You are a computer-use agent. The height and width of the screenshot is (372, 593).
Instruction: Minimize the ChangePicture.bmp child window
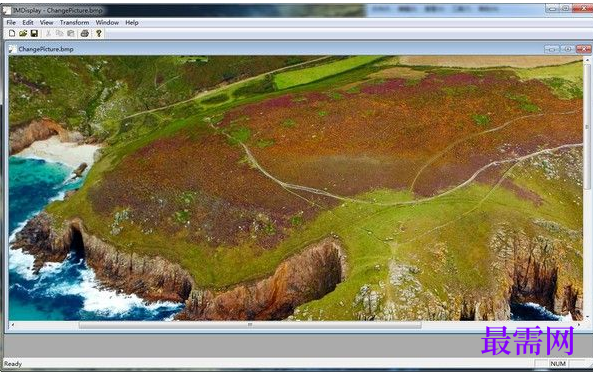coord(552,49)
